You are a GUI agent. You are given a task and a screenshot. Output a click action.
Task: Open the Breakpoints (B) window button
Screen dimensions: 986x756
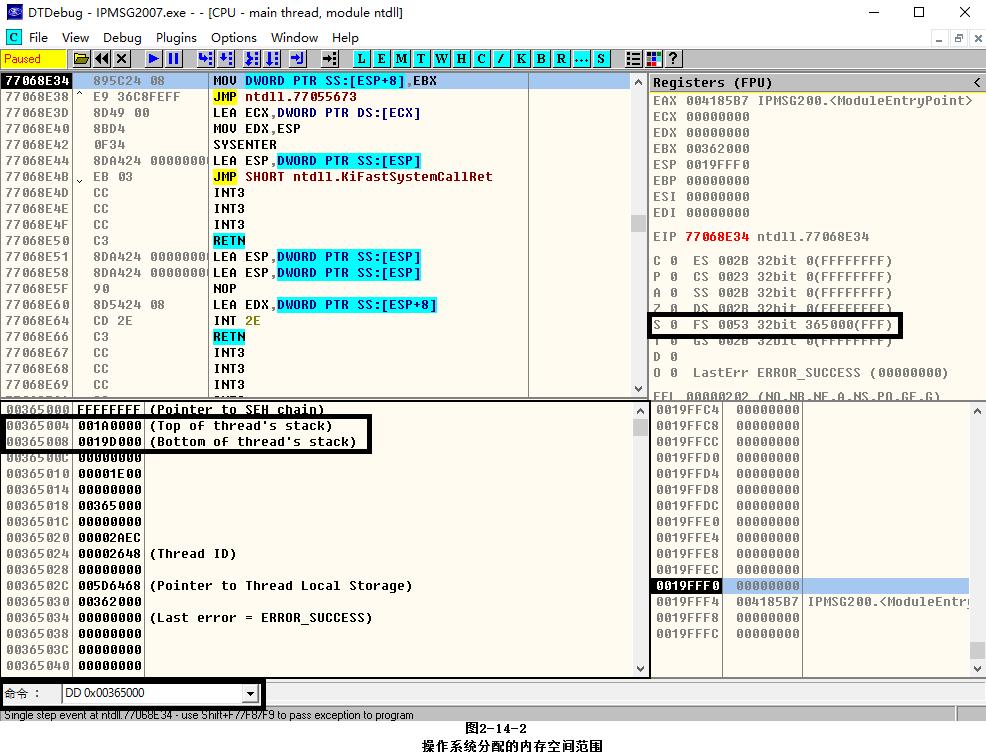point(541,59)
